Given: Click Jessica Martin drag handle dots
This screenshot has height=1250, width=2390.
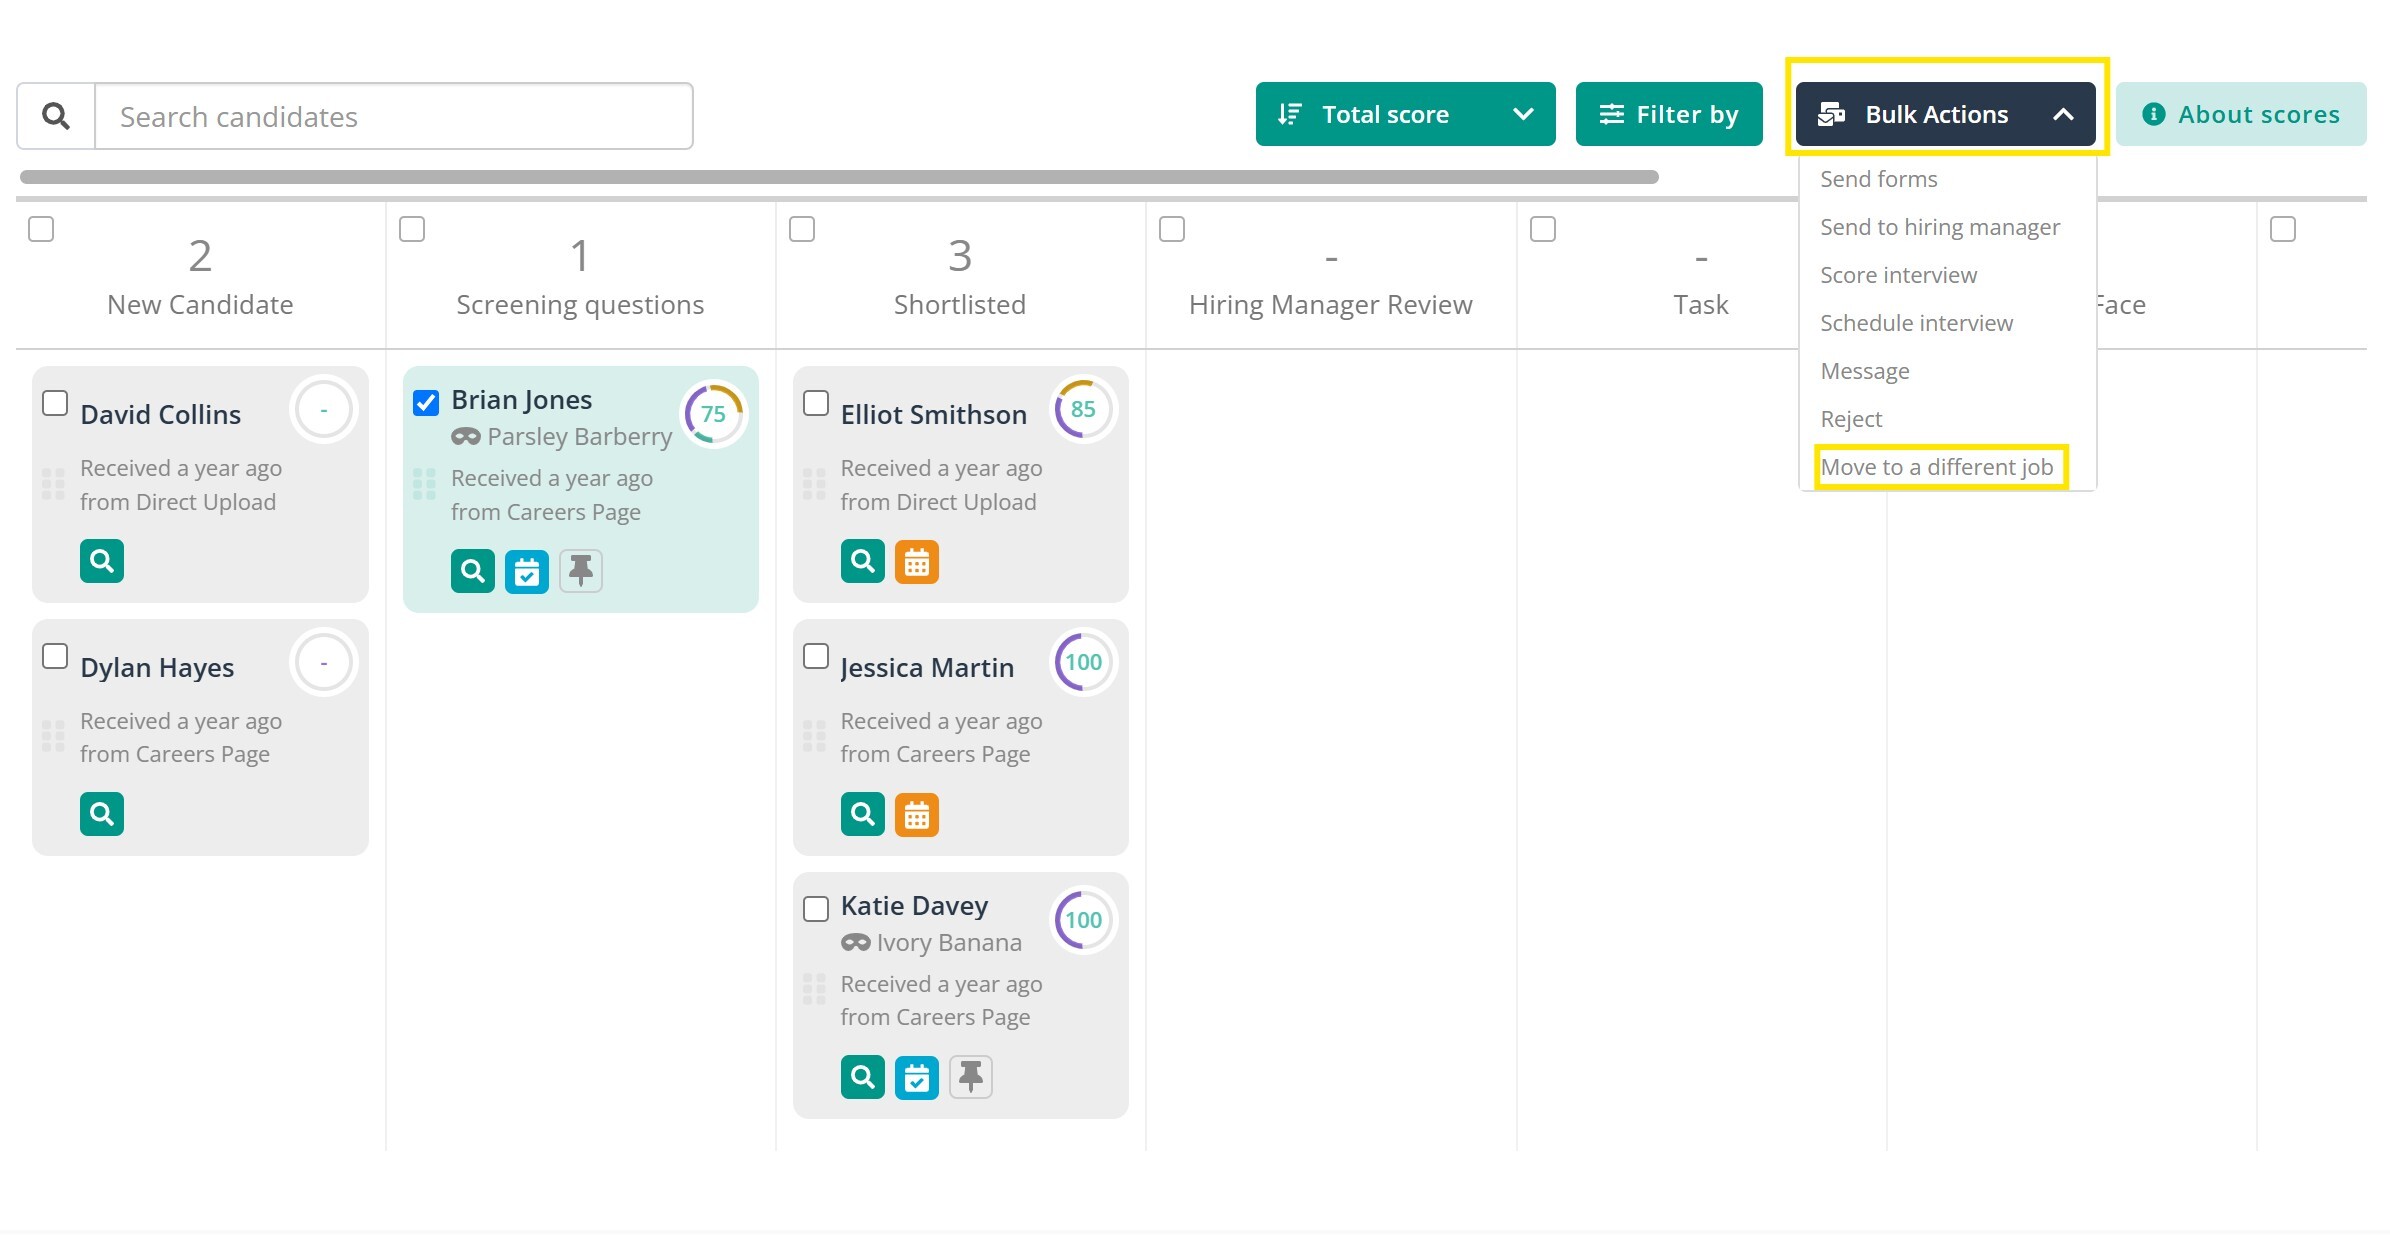Looking at the screenshot, I should (814, 737).
